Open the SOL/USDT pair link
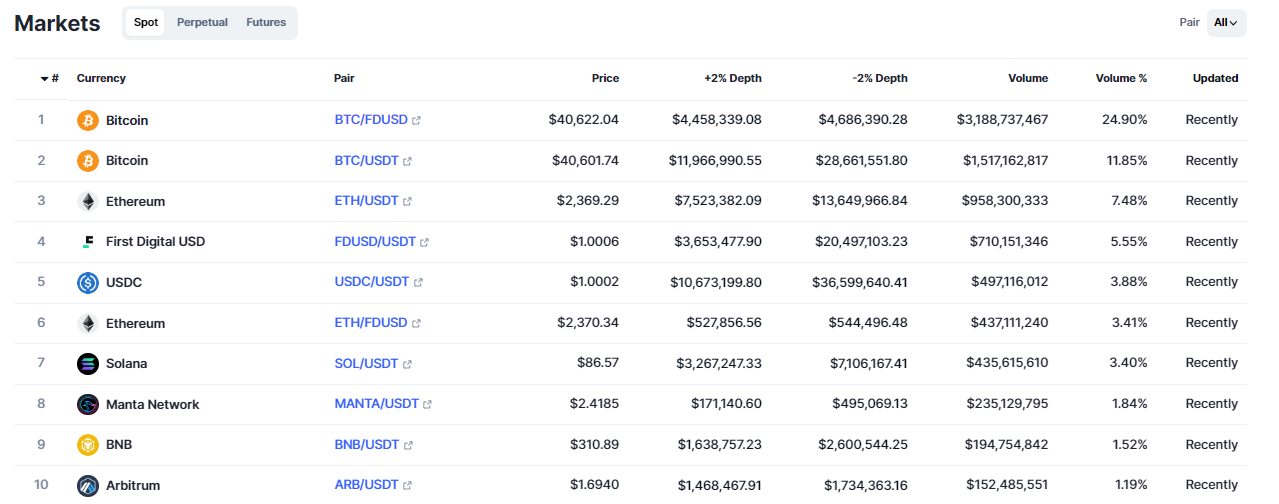Viewport: 1279px width, 504px height. pyautogui.click(x=366, y=364)
